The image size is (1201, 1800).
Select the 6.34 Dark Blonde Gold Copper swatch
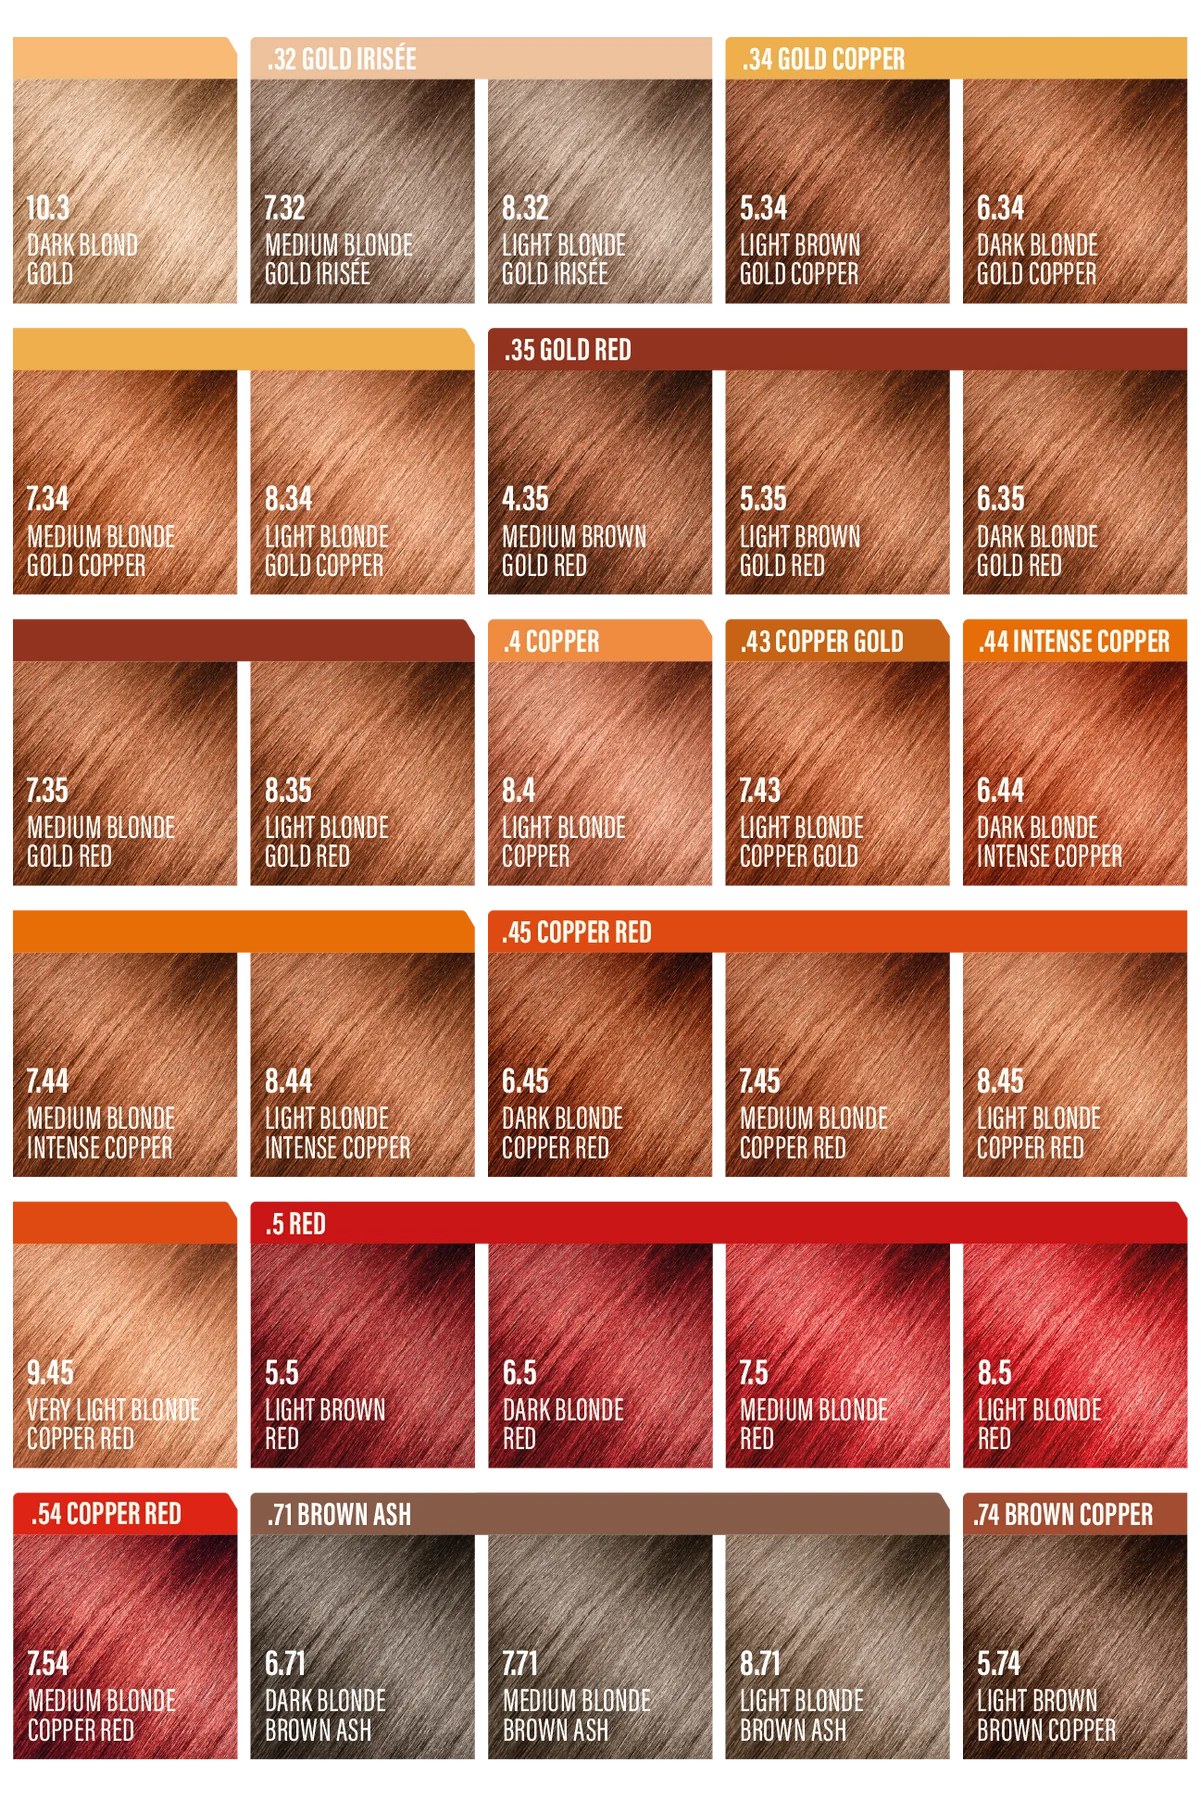point(1075,191)
